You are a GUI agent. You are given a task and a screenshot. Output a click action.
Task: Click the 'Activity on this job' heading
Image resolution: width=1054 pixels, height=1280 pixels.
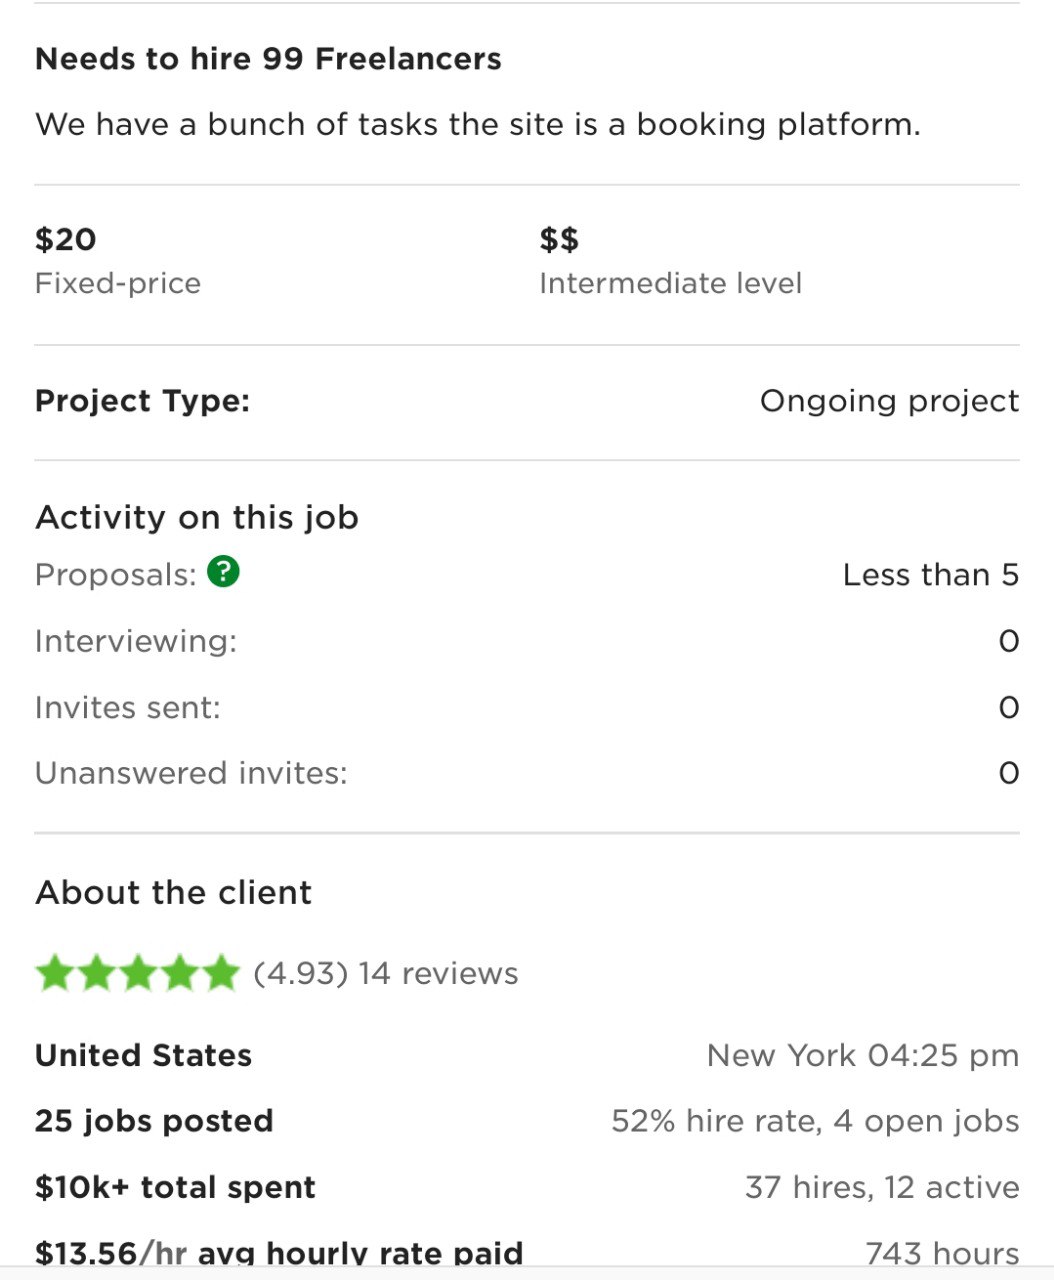click(197, 517)
